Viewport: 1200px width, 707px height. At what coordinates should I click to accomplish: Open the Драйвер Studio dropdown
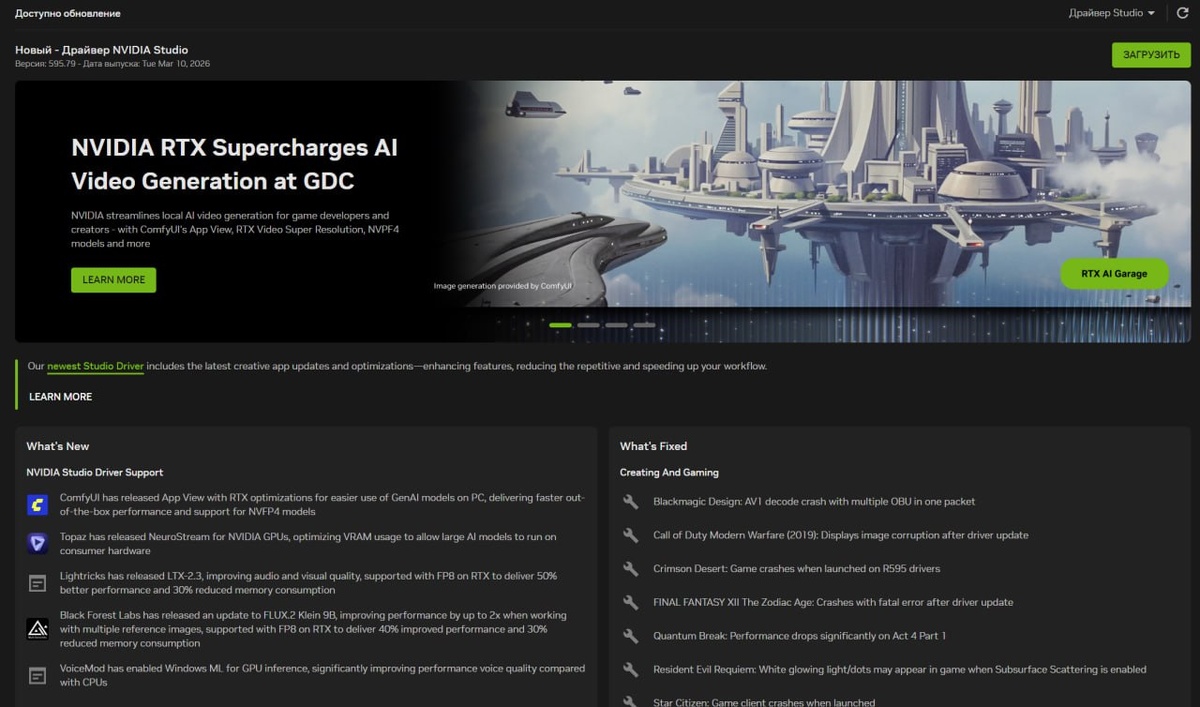click(1111, 13)
